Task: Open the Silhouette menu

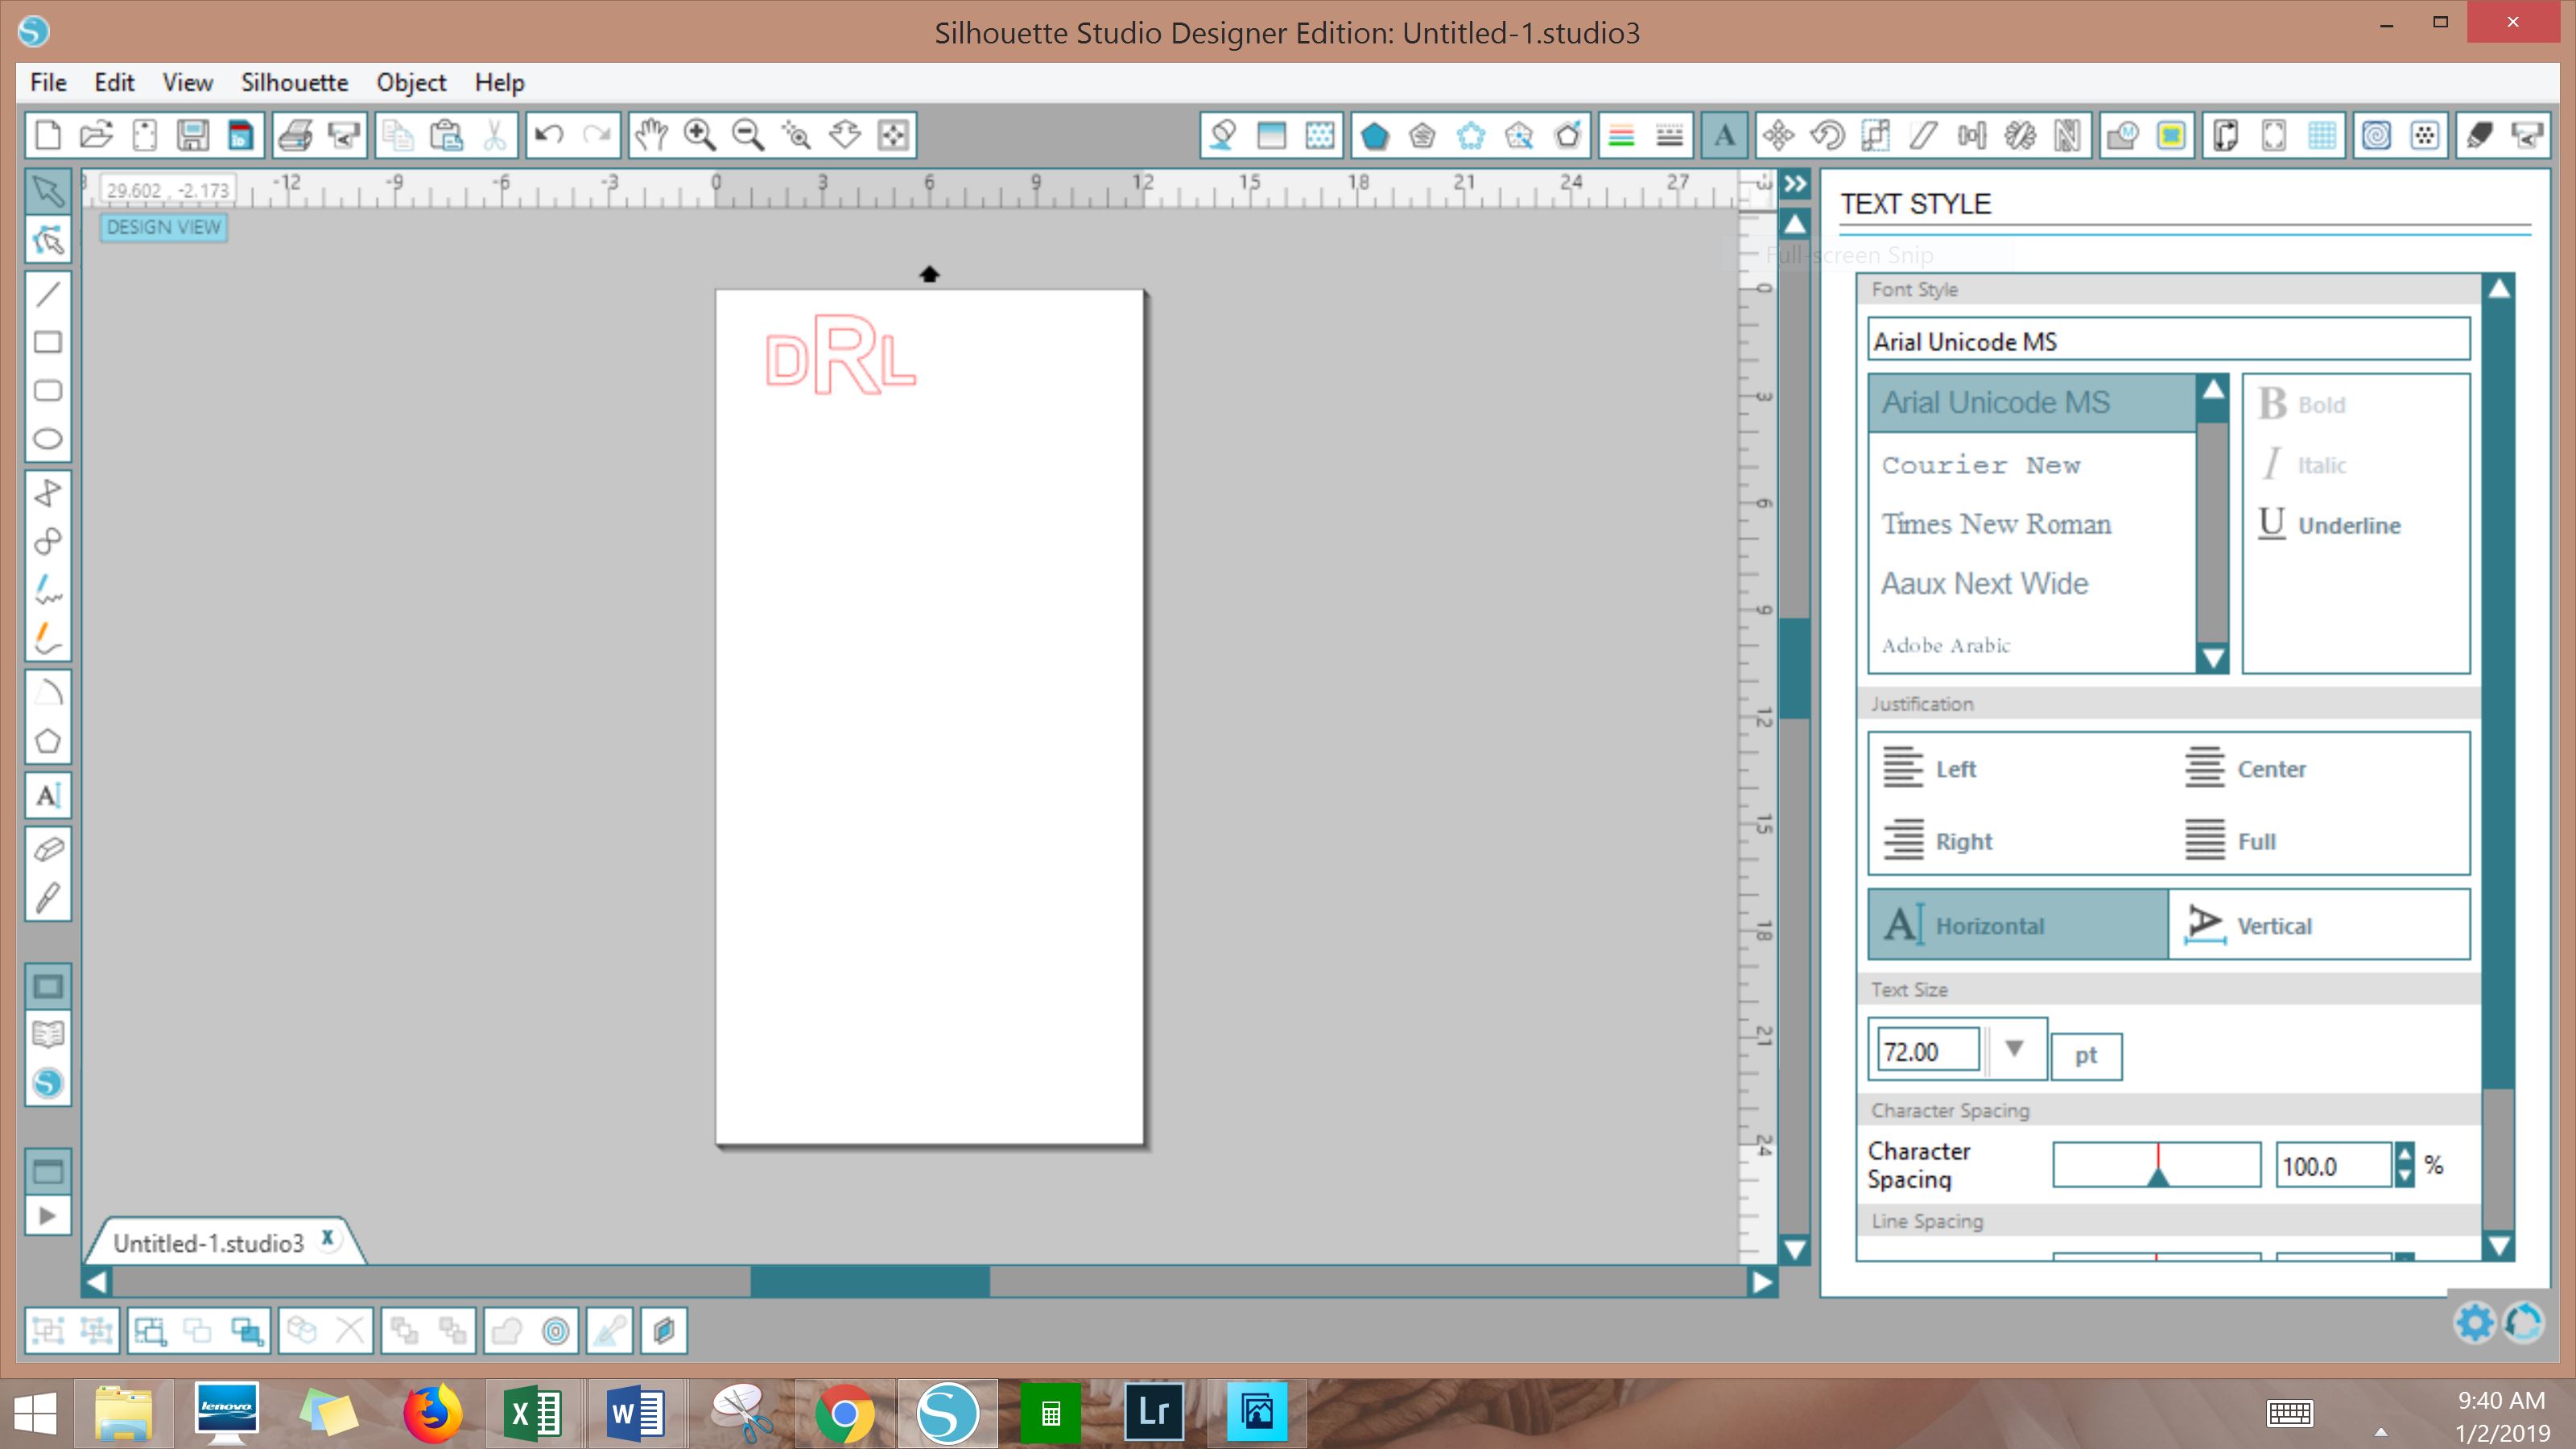Action: [294, 82]
